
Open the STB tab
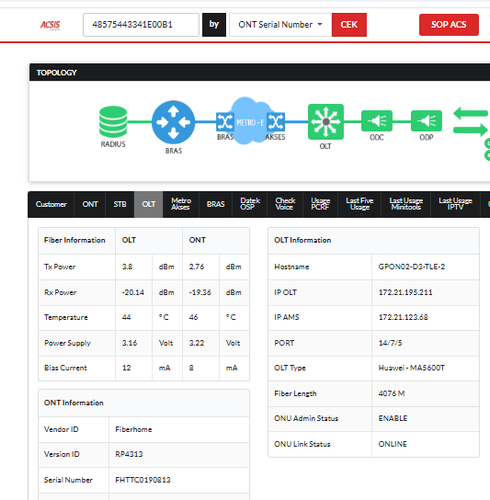[x=120, y=204]
